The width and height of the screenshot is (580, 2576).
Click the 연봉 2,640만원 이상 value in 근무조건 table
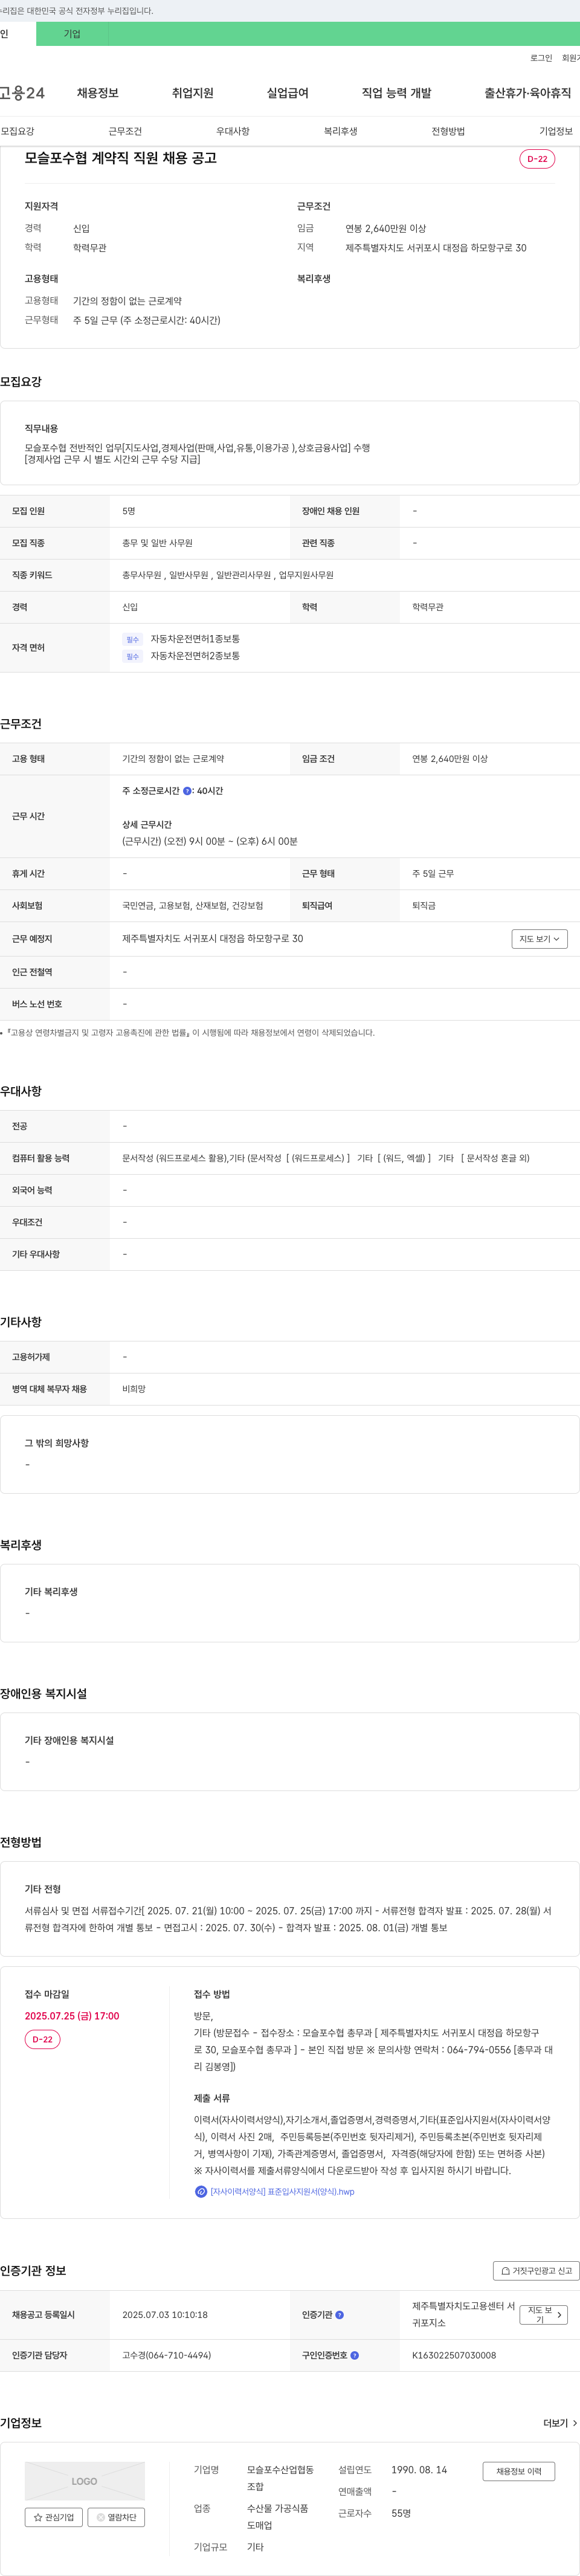pos(450,759)
